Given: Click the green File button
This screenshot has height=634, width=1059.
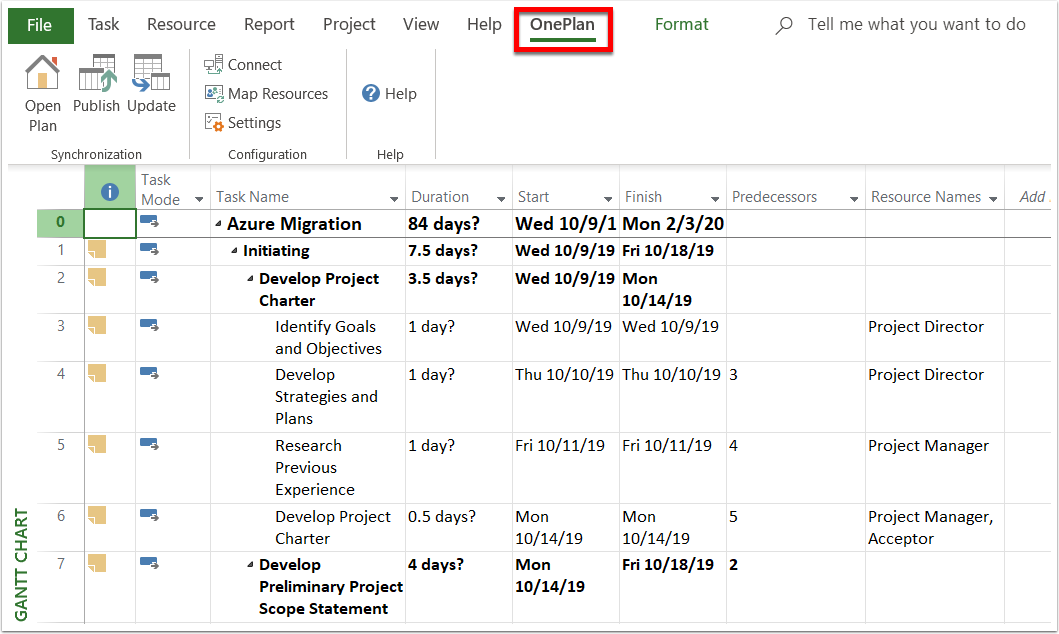Looking at the screenshot, I should point(40,24).
